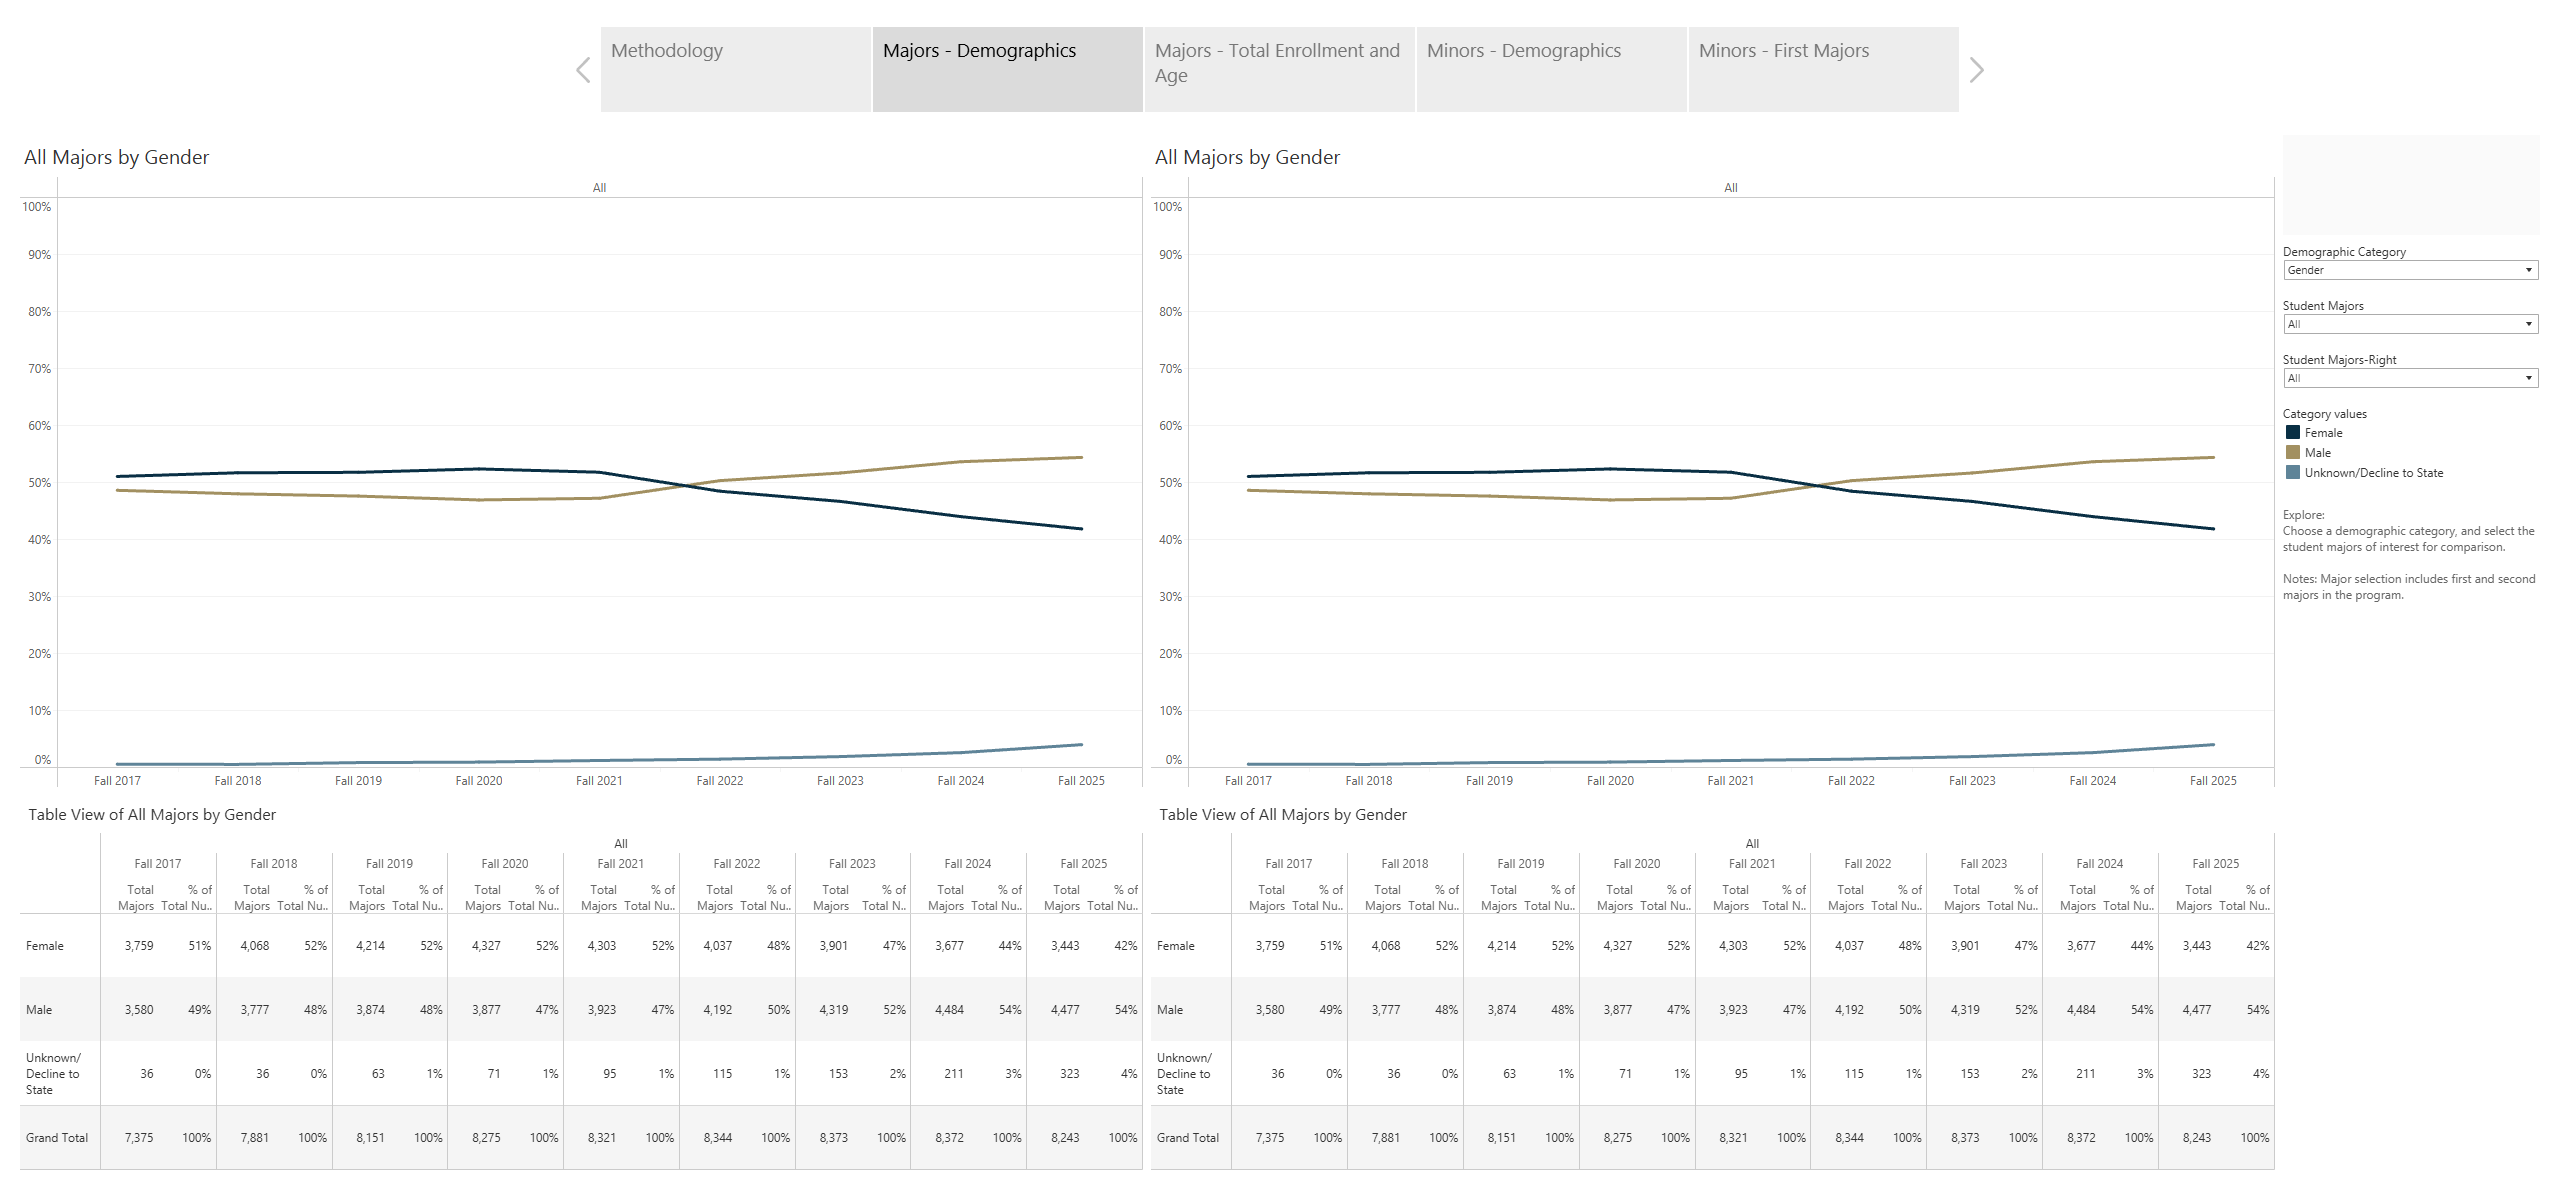Click the next tabs right arrow

[x=1976, y=70]
